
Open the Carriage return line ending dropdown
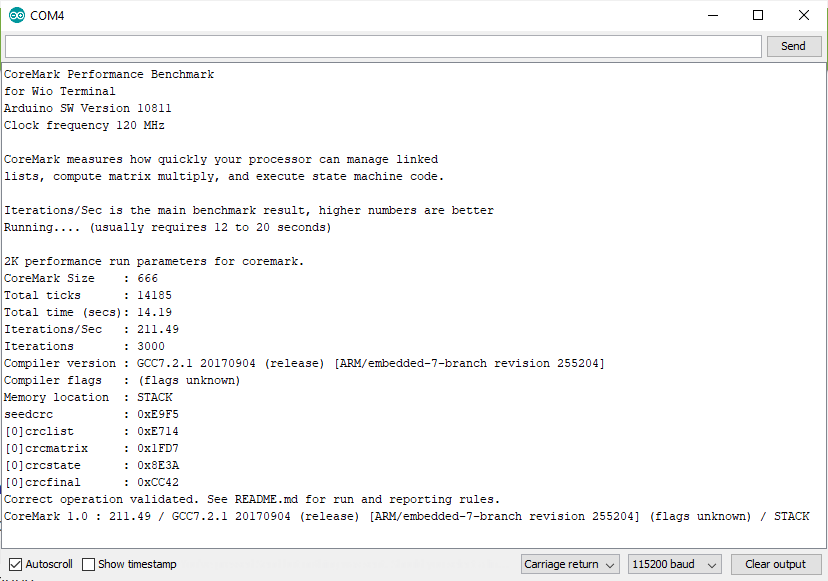(570, 564)
